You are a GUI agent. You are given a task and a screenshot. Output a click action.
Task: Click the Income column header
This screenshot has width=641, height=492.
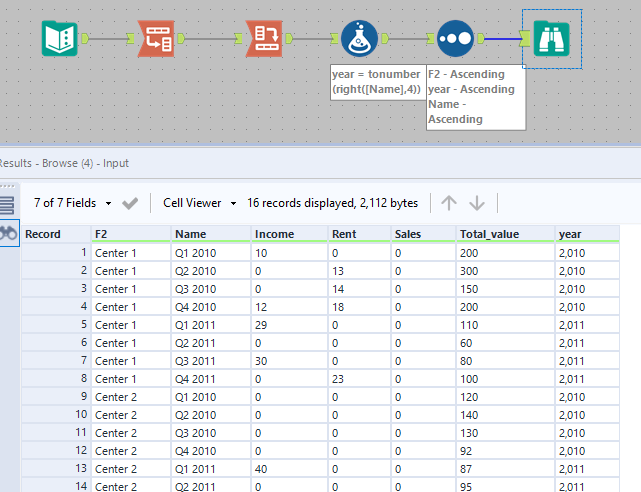click(x=289, y=234)
